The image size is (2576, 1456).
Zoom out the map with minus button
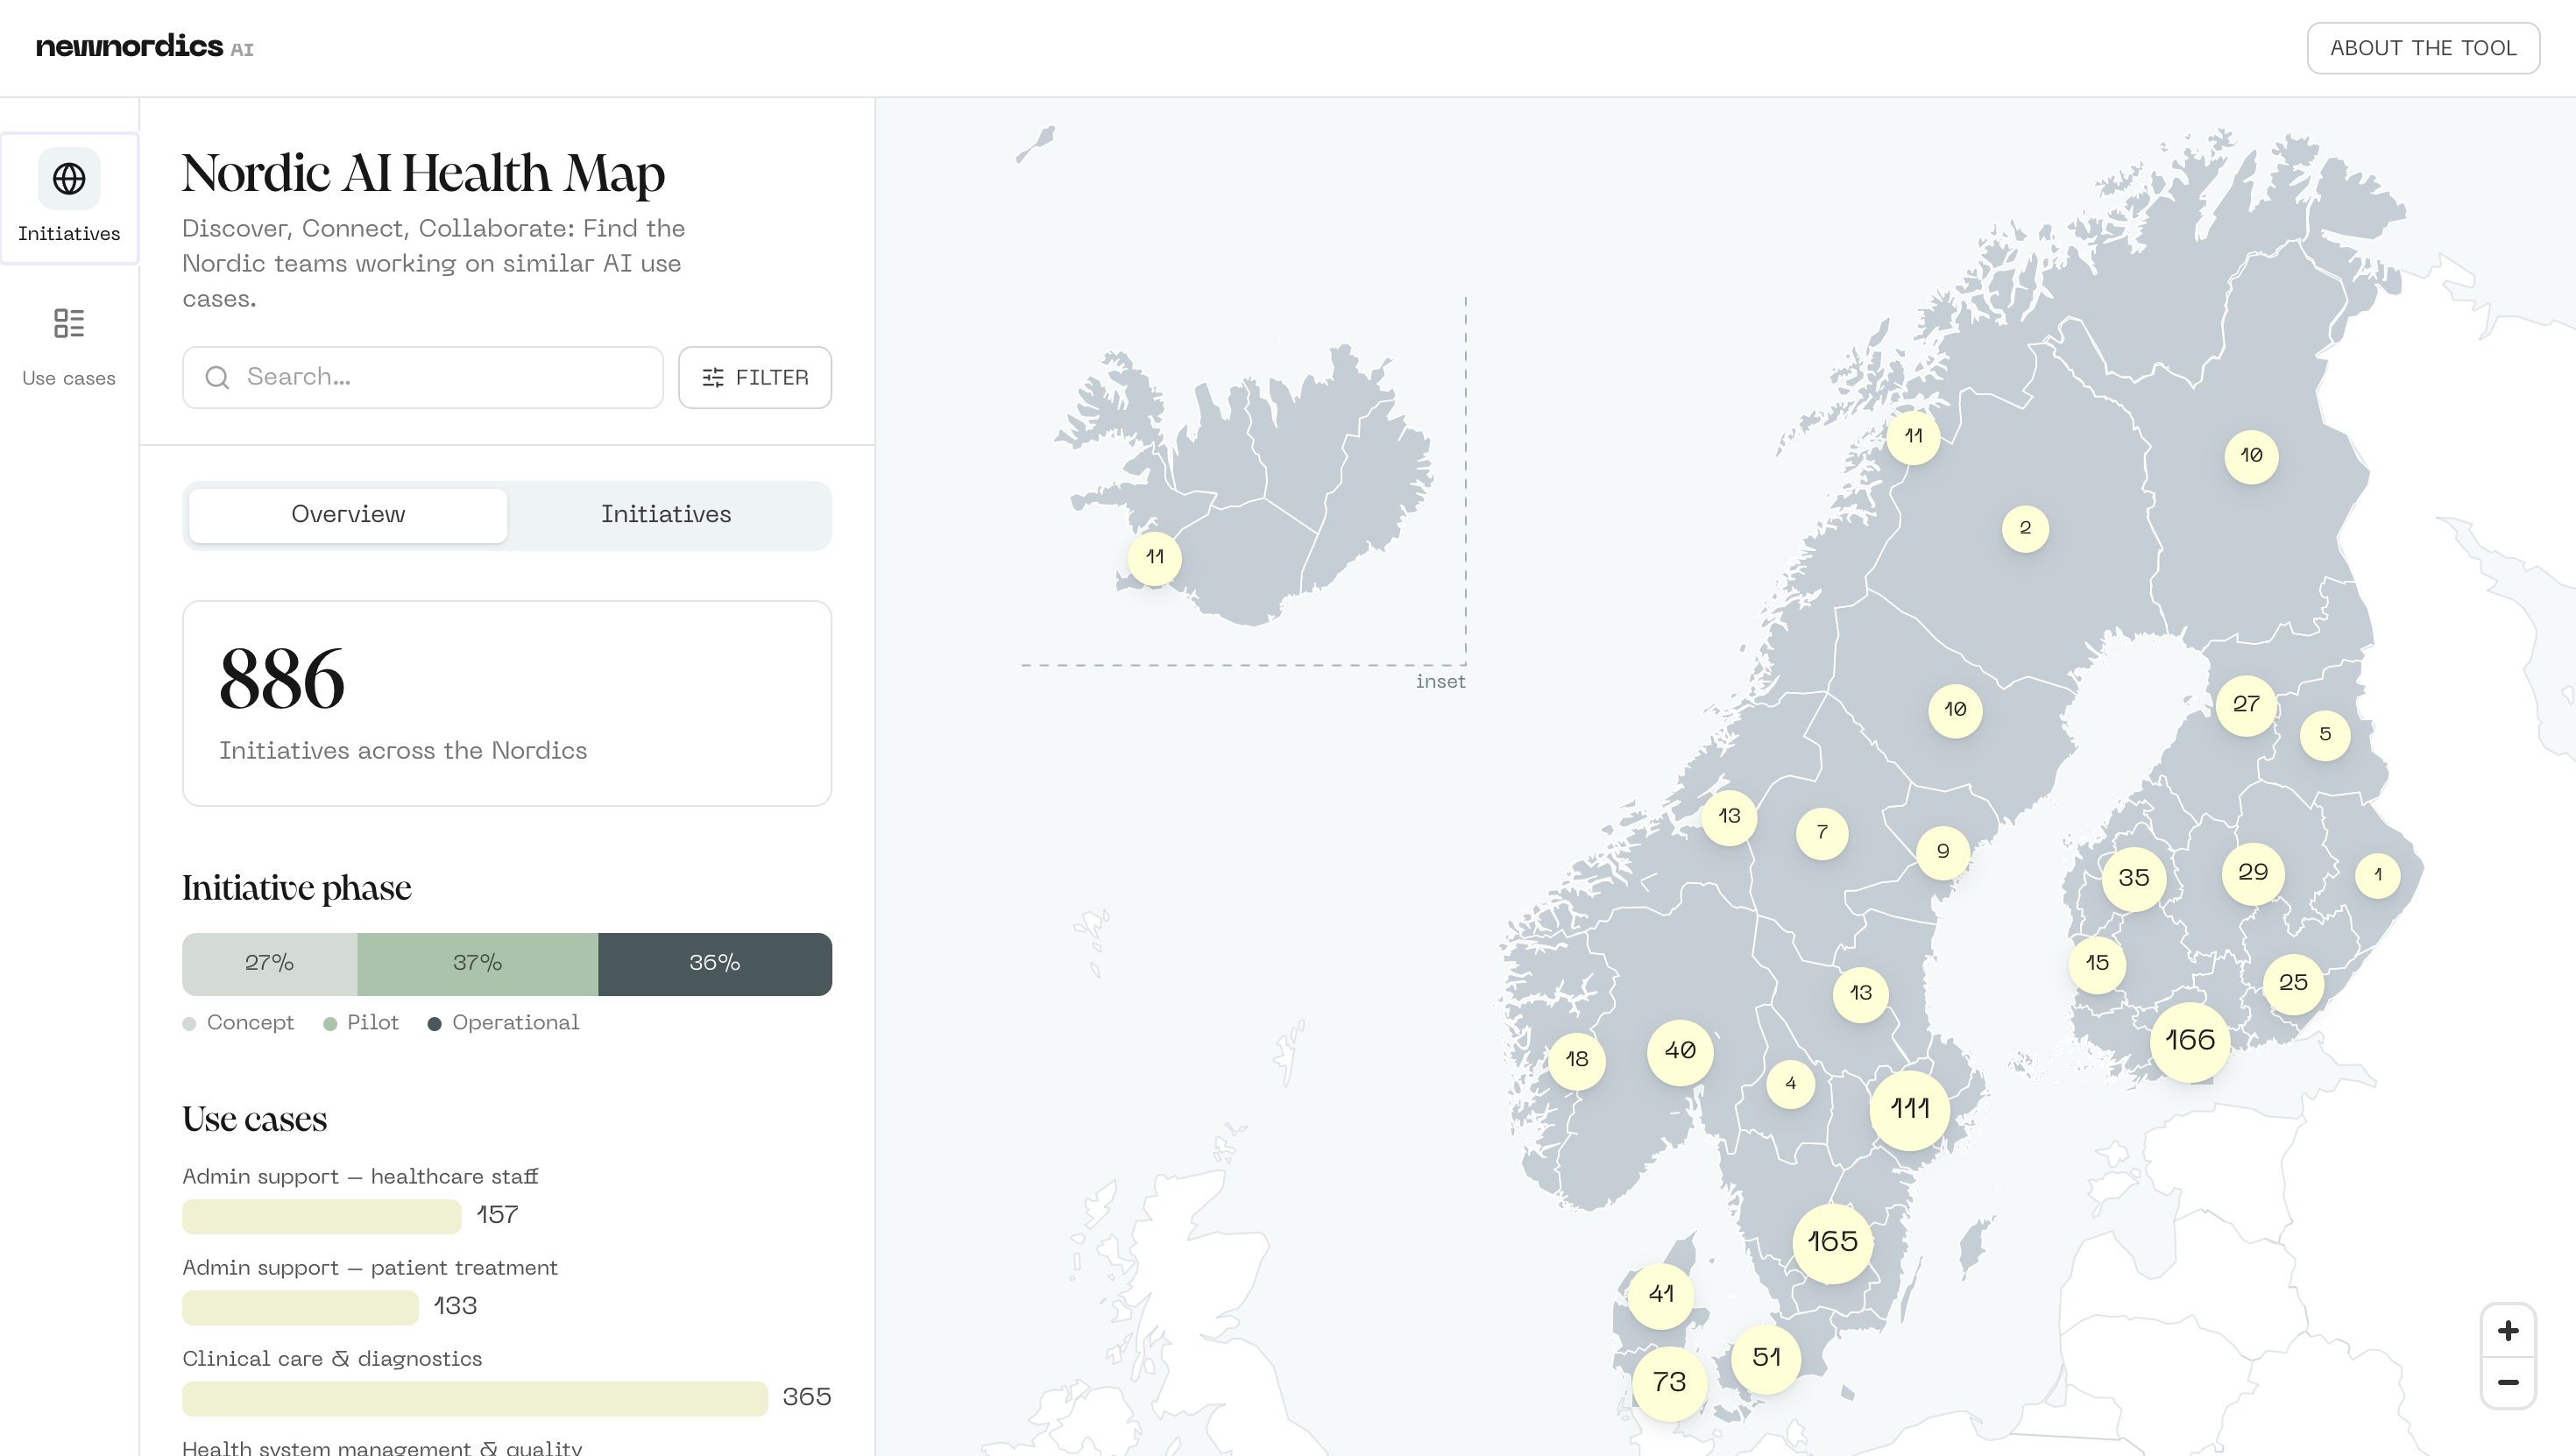coord(2507,1383)
